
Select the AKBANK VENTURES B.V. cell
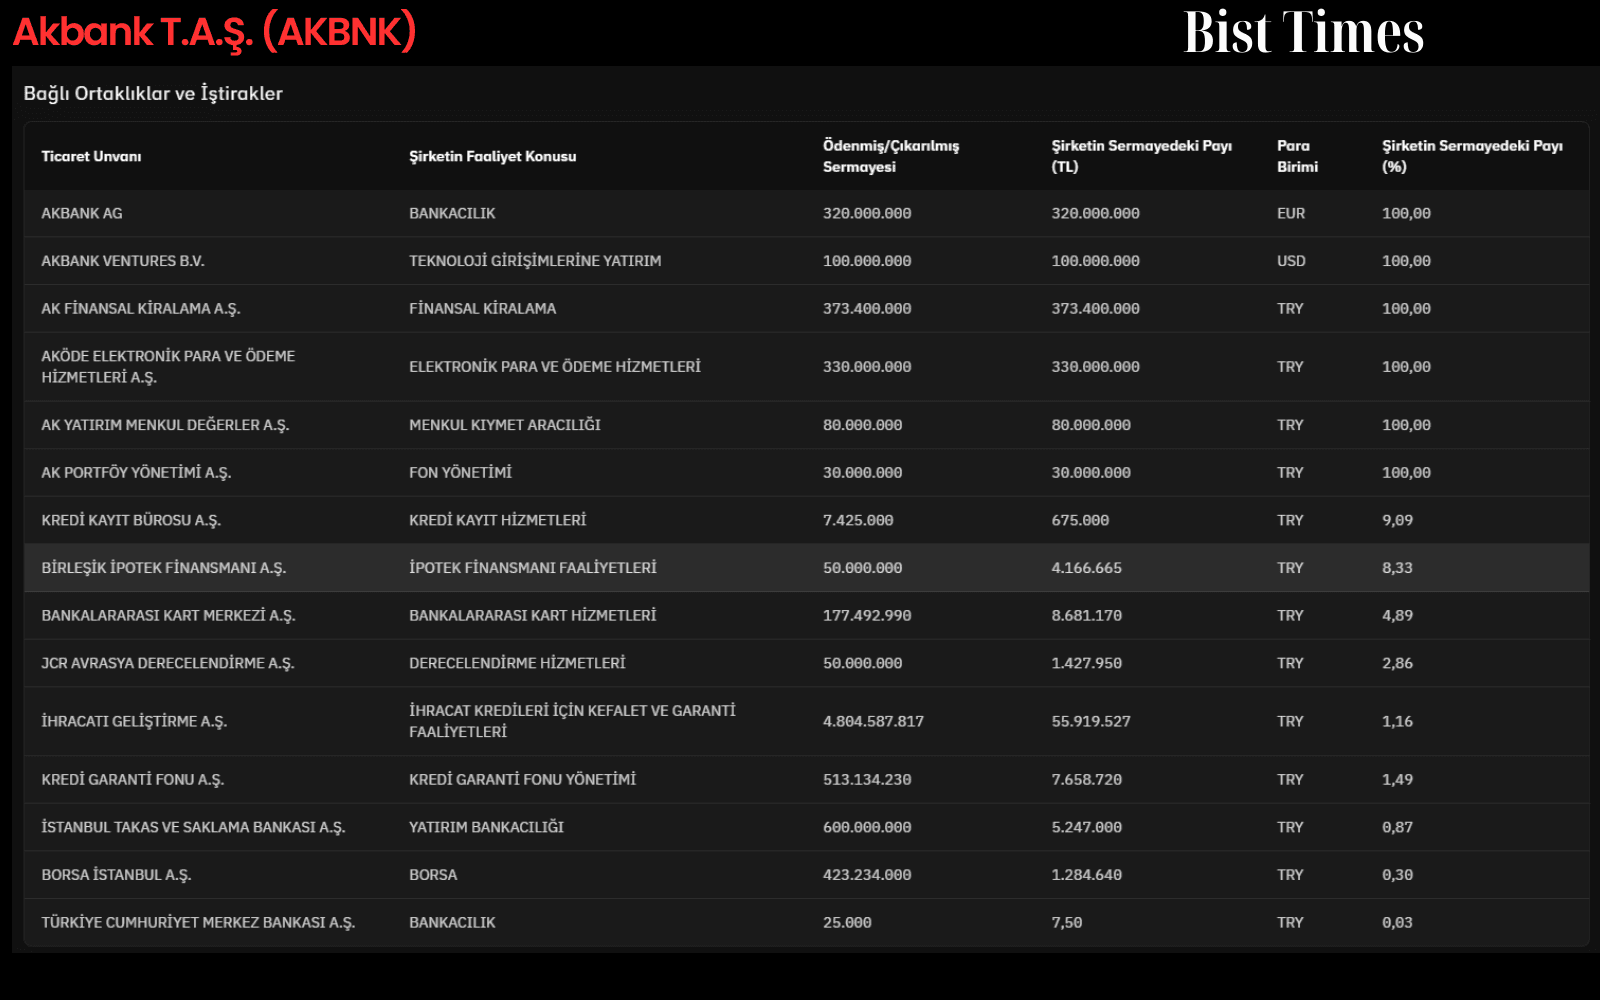[x=123, y=261]
